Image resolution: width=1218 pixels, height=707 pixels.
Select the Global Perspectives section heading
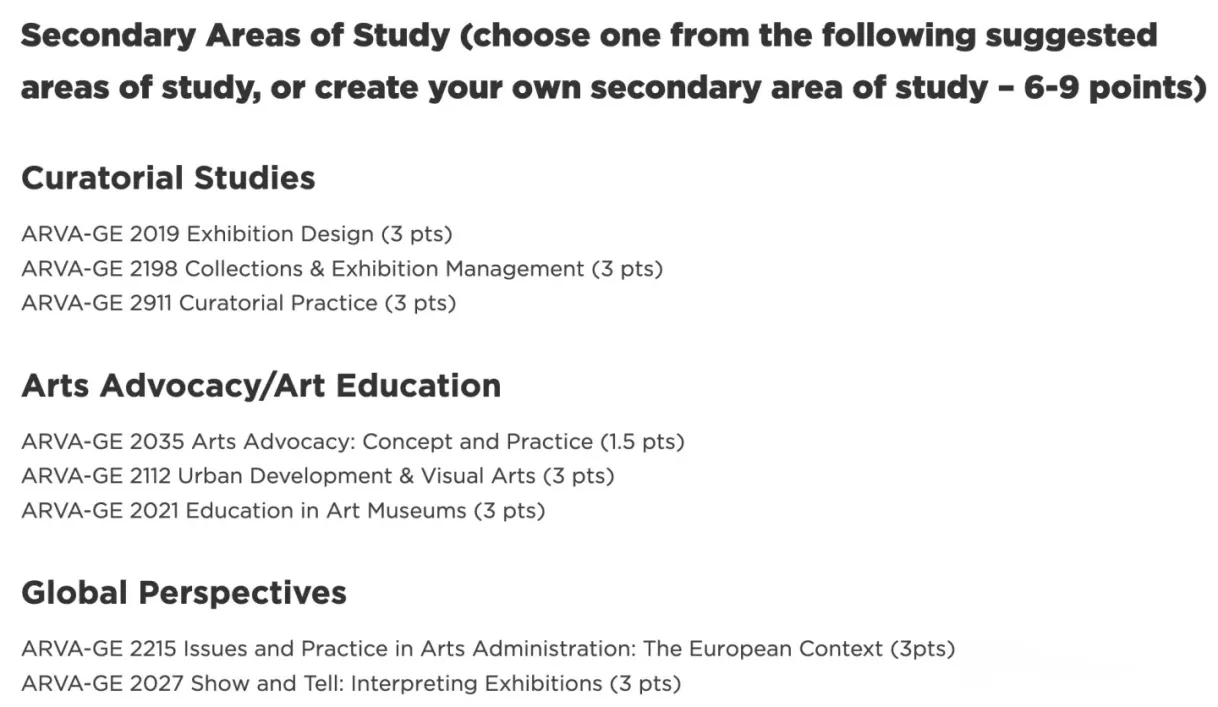(184, 593)
